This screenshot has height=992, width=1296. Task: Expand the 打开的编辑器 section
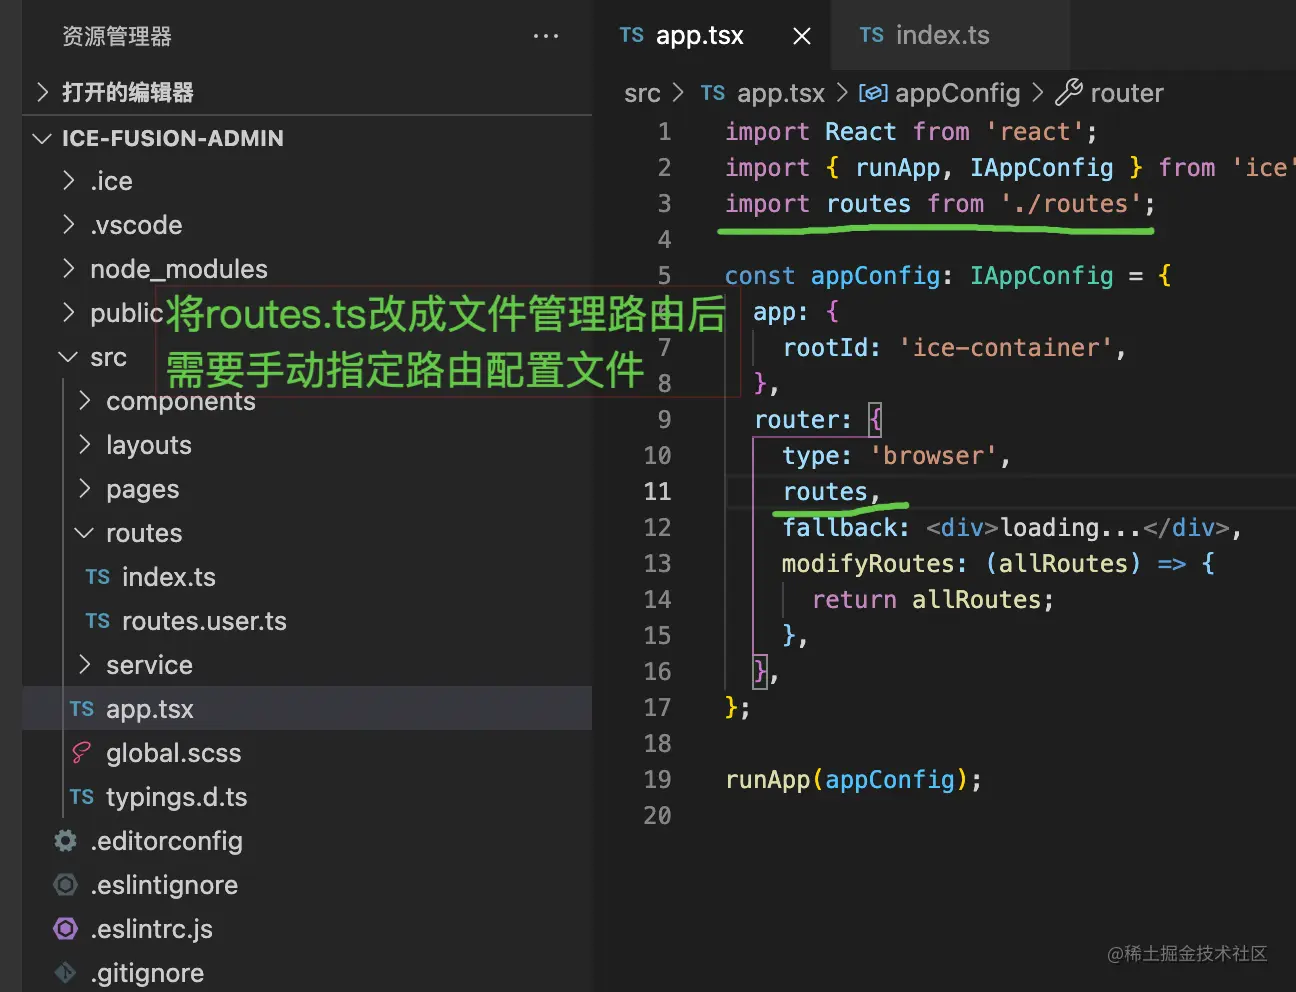pyautogui.click(x=307, y=92)
